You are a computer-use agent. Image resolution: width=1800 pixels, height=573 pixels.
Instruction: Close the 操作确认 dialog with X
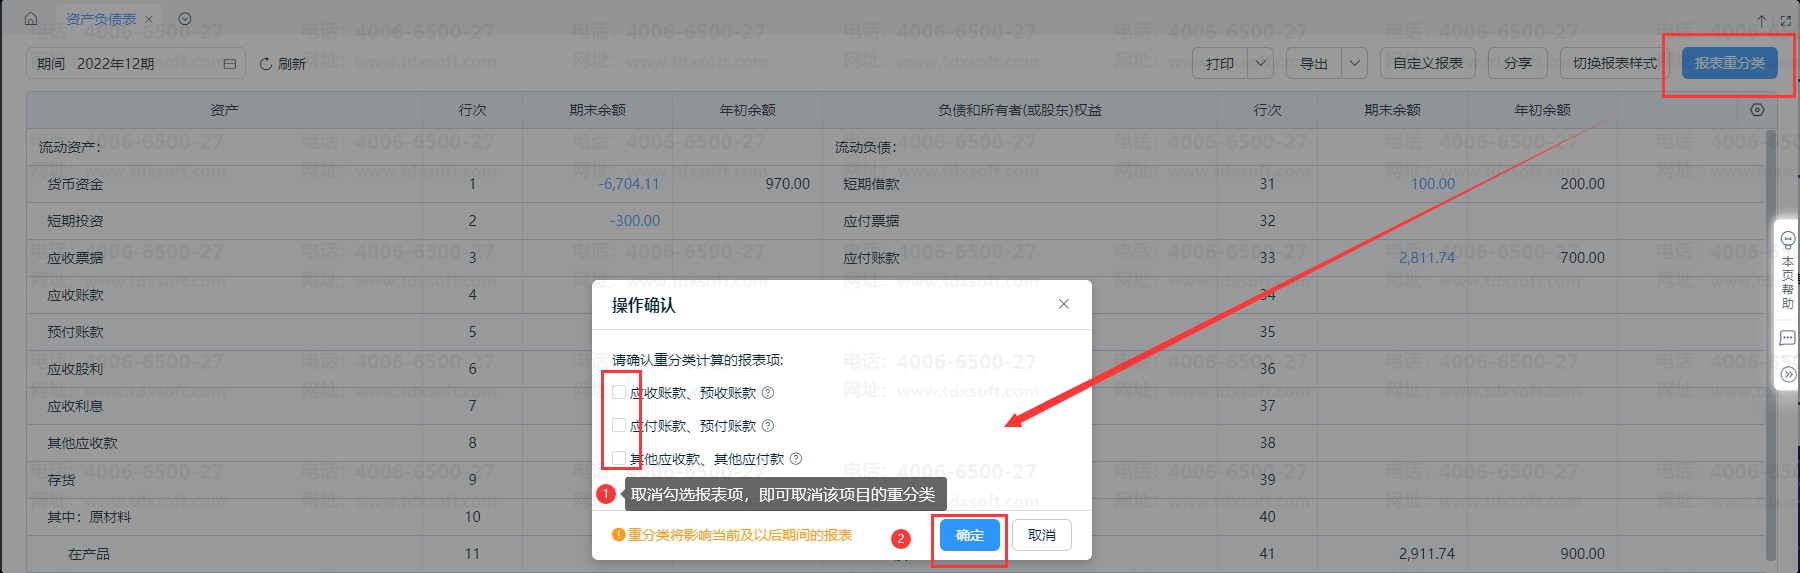[x=1064, y=304]
